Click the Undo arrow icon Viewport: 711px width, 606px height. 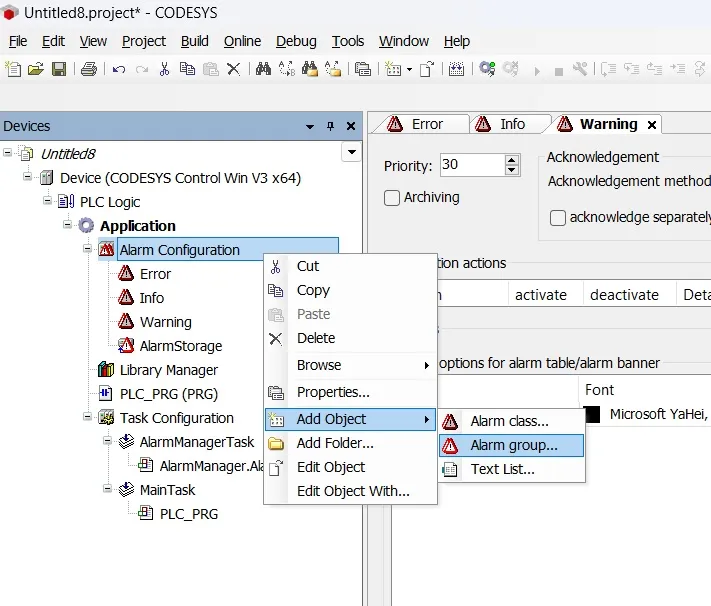119,69
